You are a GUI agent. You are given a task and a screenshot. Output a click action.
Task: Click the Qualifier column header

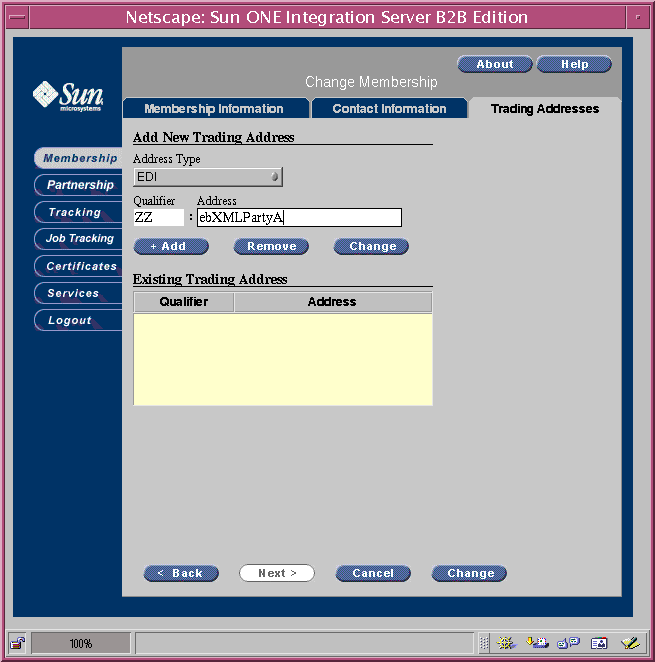click(x=184, y=302)
